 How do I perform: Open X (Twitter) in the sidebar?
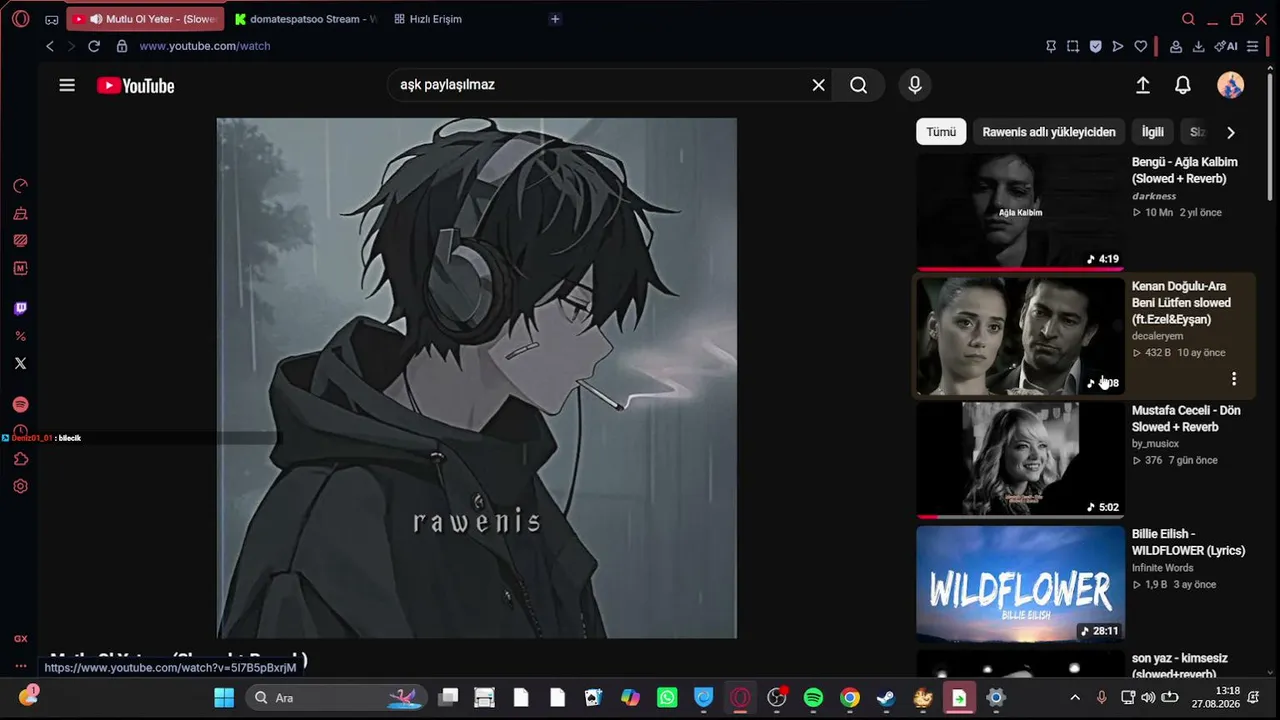[20, 363]
